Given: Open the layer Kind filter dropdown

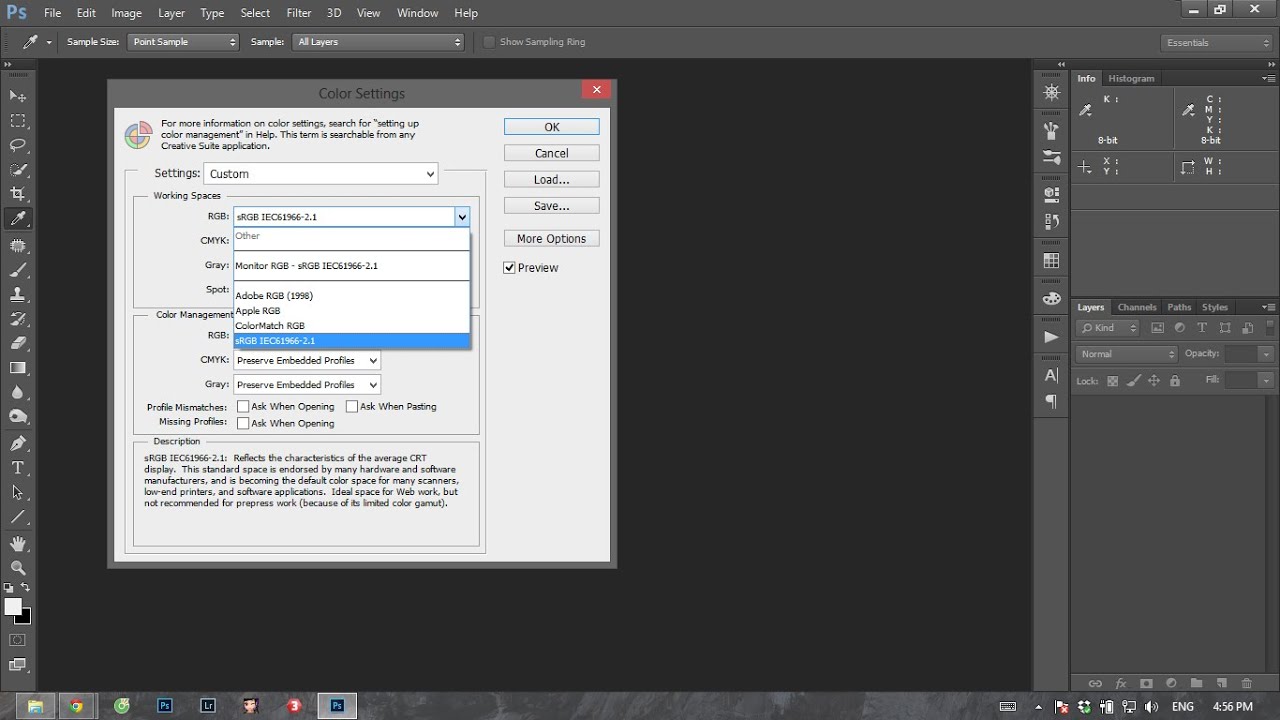Looking at the screenshot, I should pyautogui.click(x=1108, y=328).
